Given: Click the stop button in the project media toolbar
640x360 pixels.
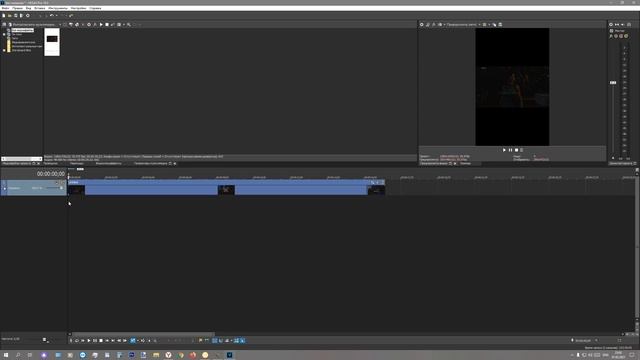Looking at the screenshot, I should 107,24.
